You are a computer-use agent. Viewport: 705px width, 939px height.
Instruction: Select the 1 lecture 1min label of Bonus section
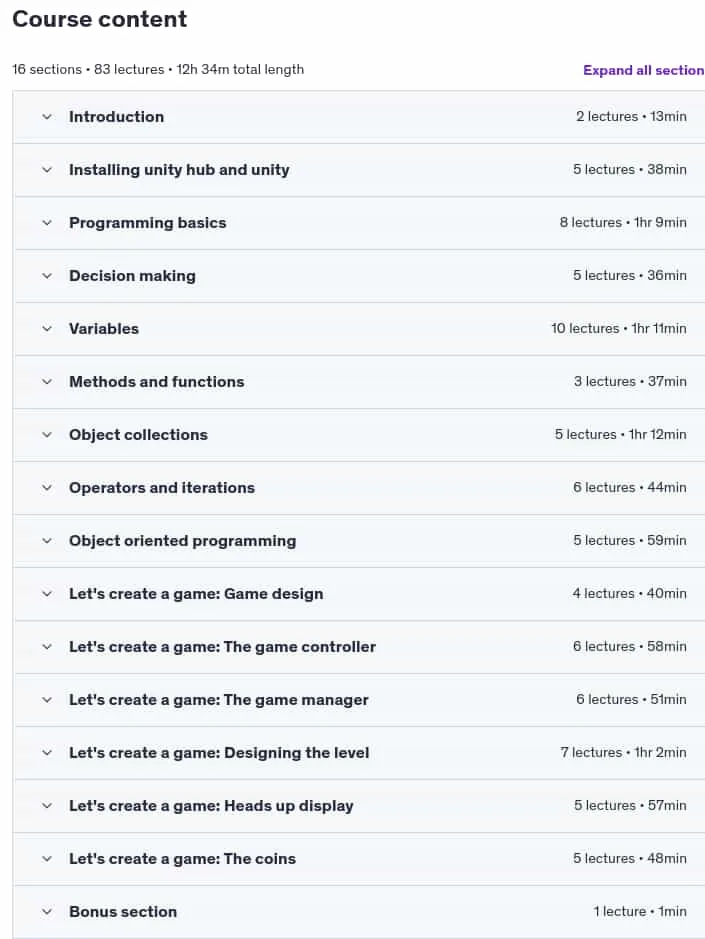pos(640,911)
